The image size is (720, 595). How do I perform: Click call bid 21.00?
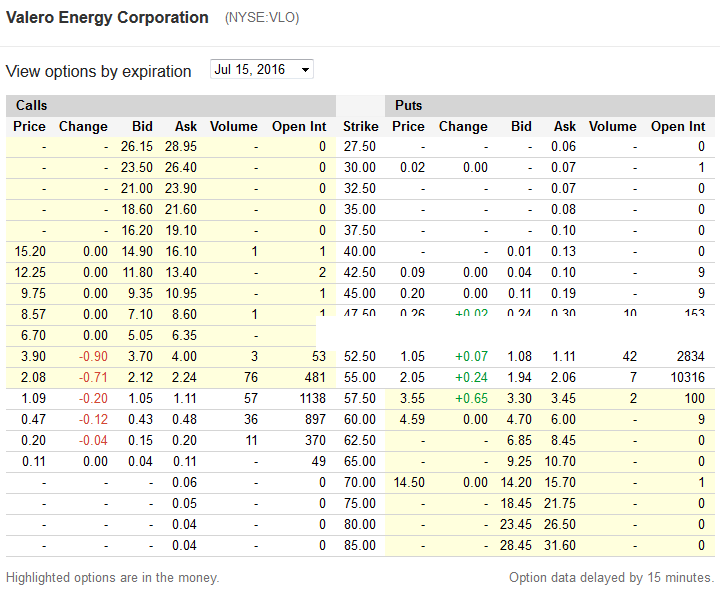[137, 189]
